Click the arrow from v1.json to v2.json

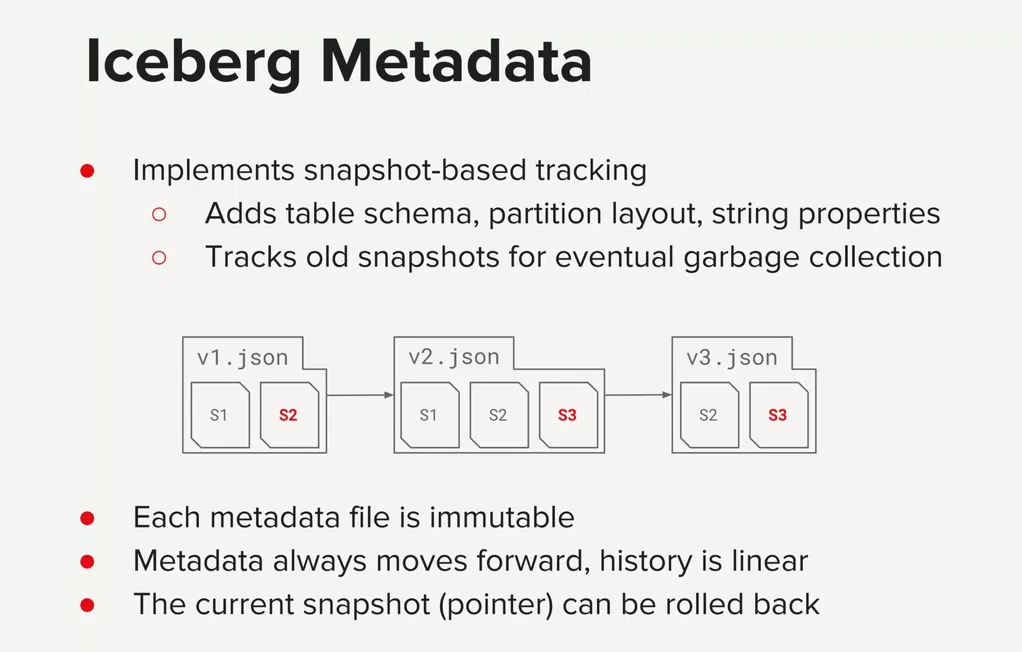360,395
